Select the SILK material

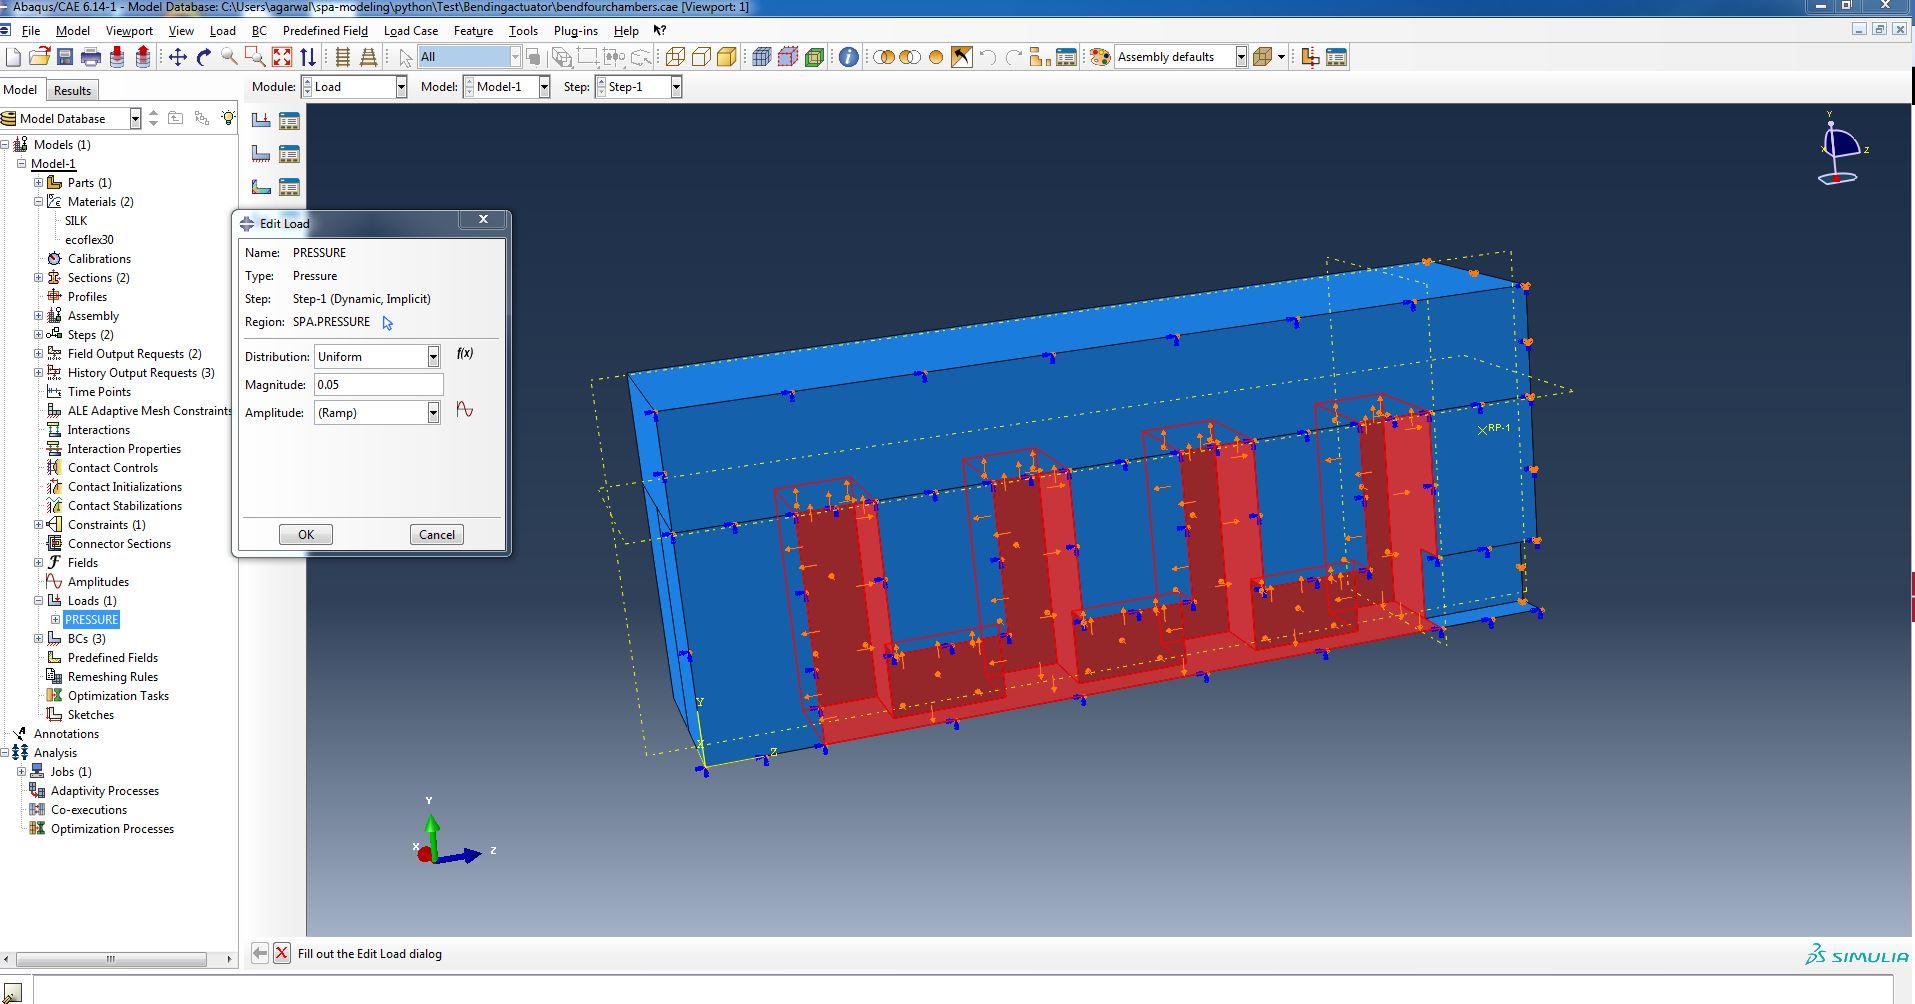(x=76, y=221)
